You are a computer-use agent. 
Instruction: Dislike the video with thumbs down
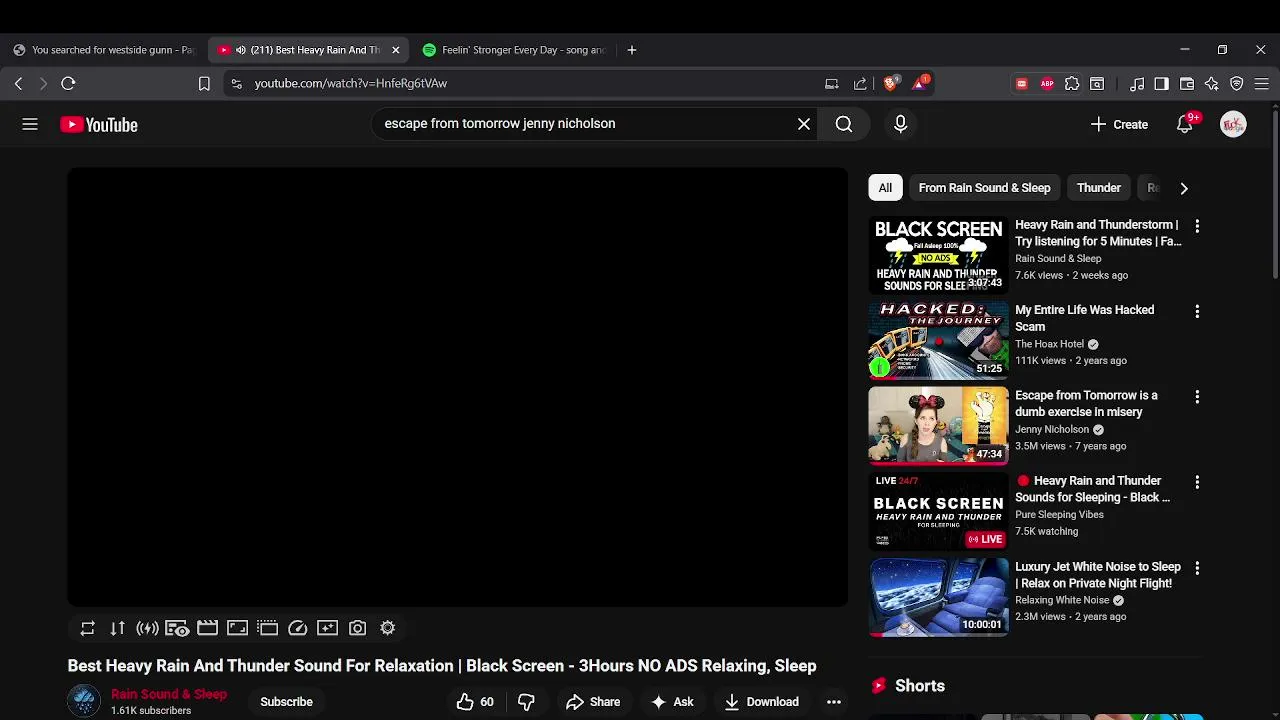(526, 702)
